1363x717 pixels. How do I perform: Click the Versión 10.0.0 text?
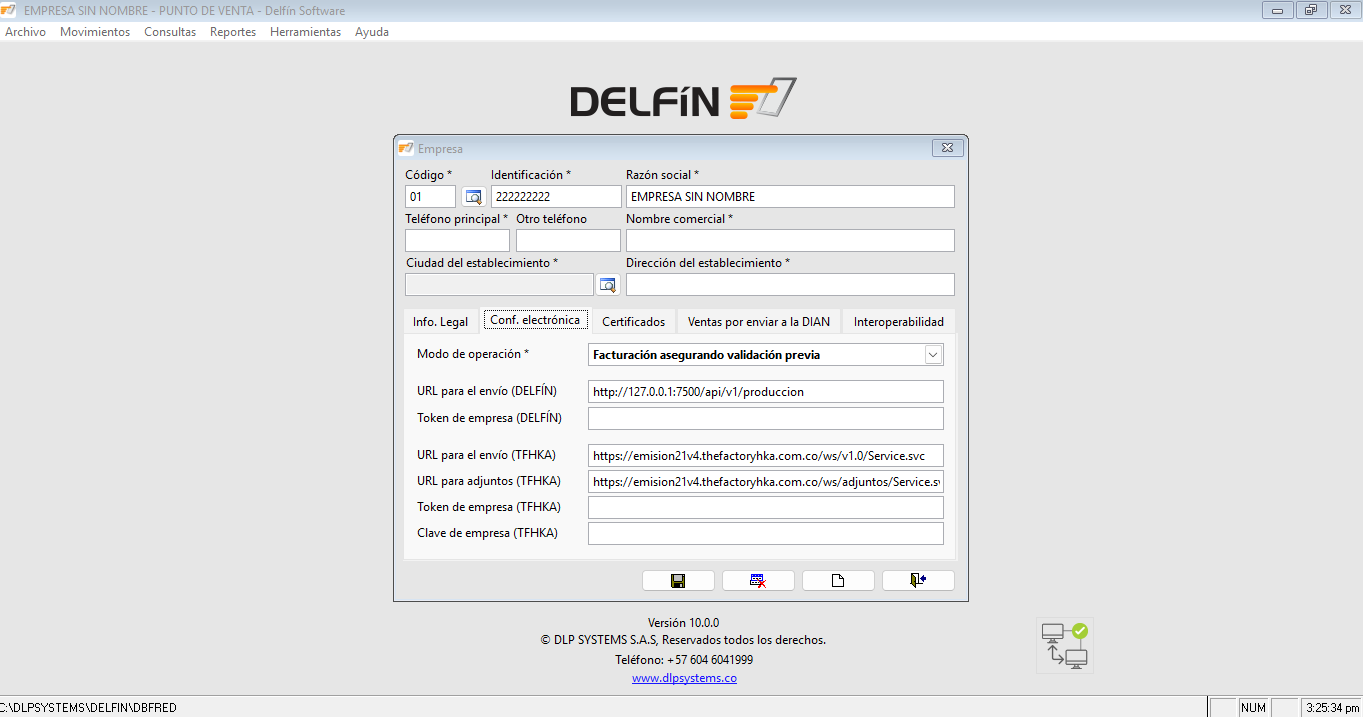click(x=683, y=622)
